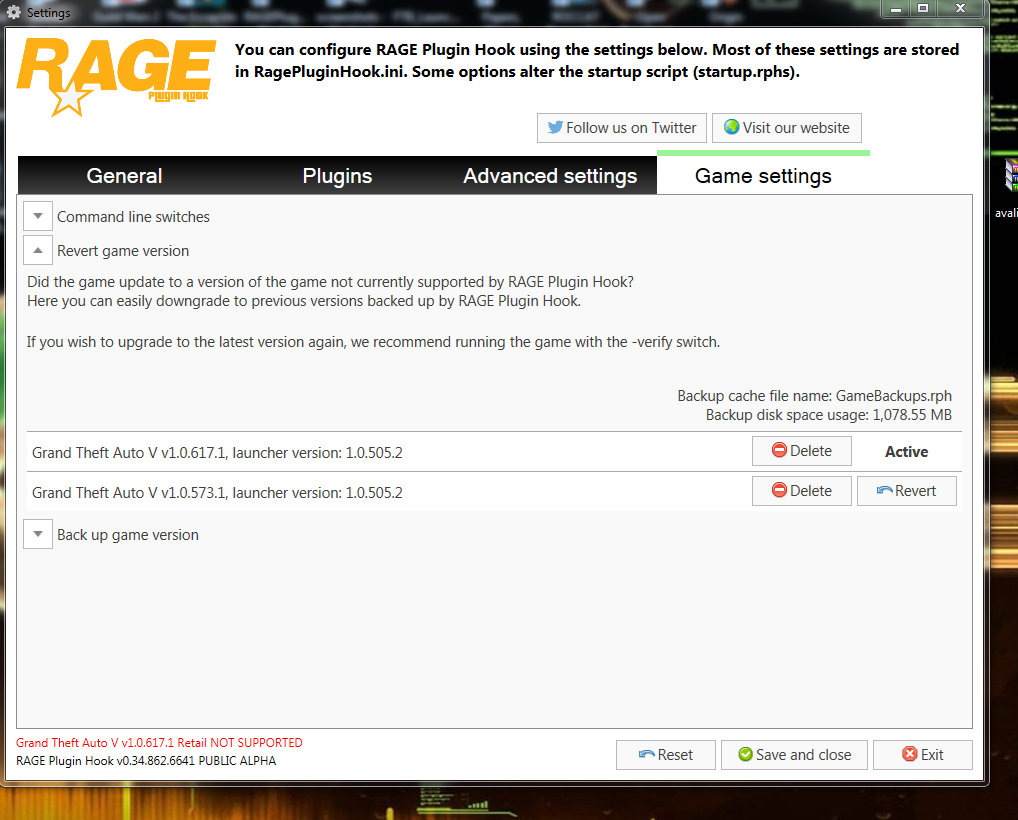The width and height of the screenshot is (1018, 820).
Task: Click the red NOT SUPPORTED status text
Action: (x=159, y=743)
